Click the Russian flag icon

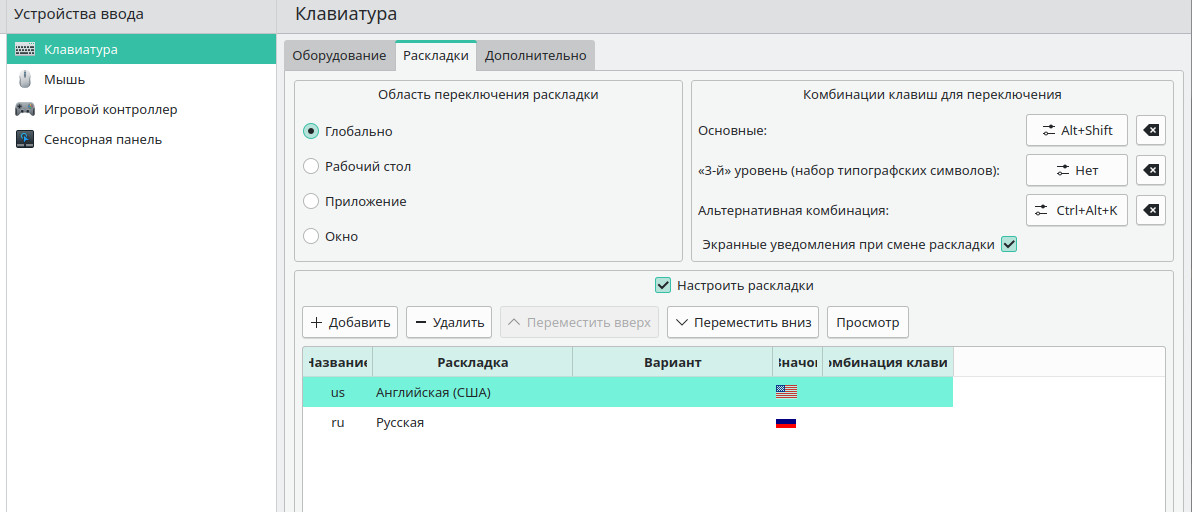[786, 423]
